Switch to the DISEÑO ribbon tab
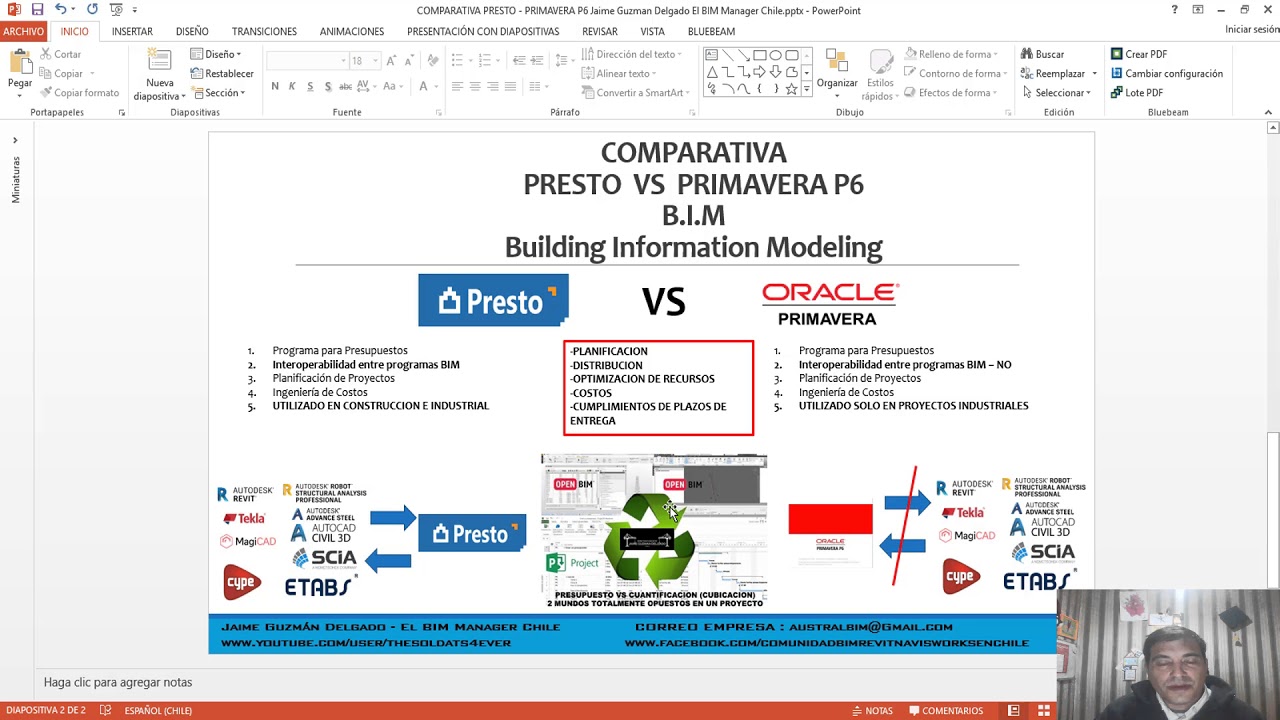This screenshot has width=1280, height=720. click(192, 31)
